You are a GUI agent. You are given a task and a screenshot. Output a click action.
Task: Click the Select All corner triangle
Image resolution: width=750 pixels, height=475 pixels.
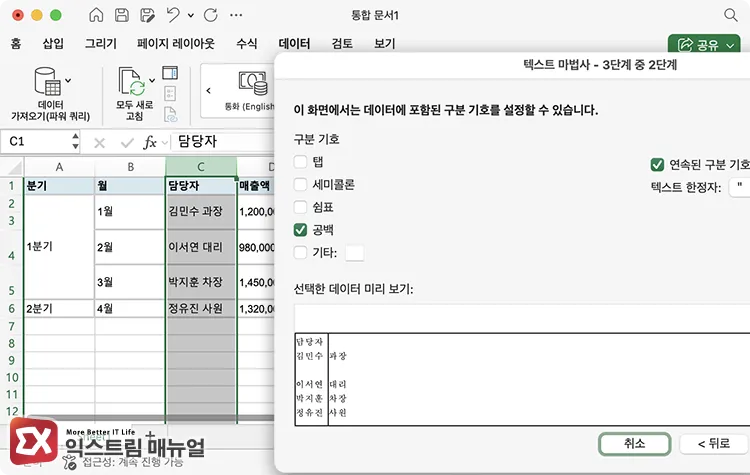(15, 167)
